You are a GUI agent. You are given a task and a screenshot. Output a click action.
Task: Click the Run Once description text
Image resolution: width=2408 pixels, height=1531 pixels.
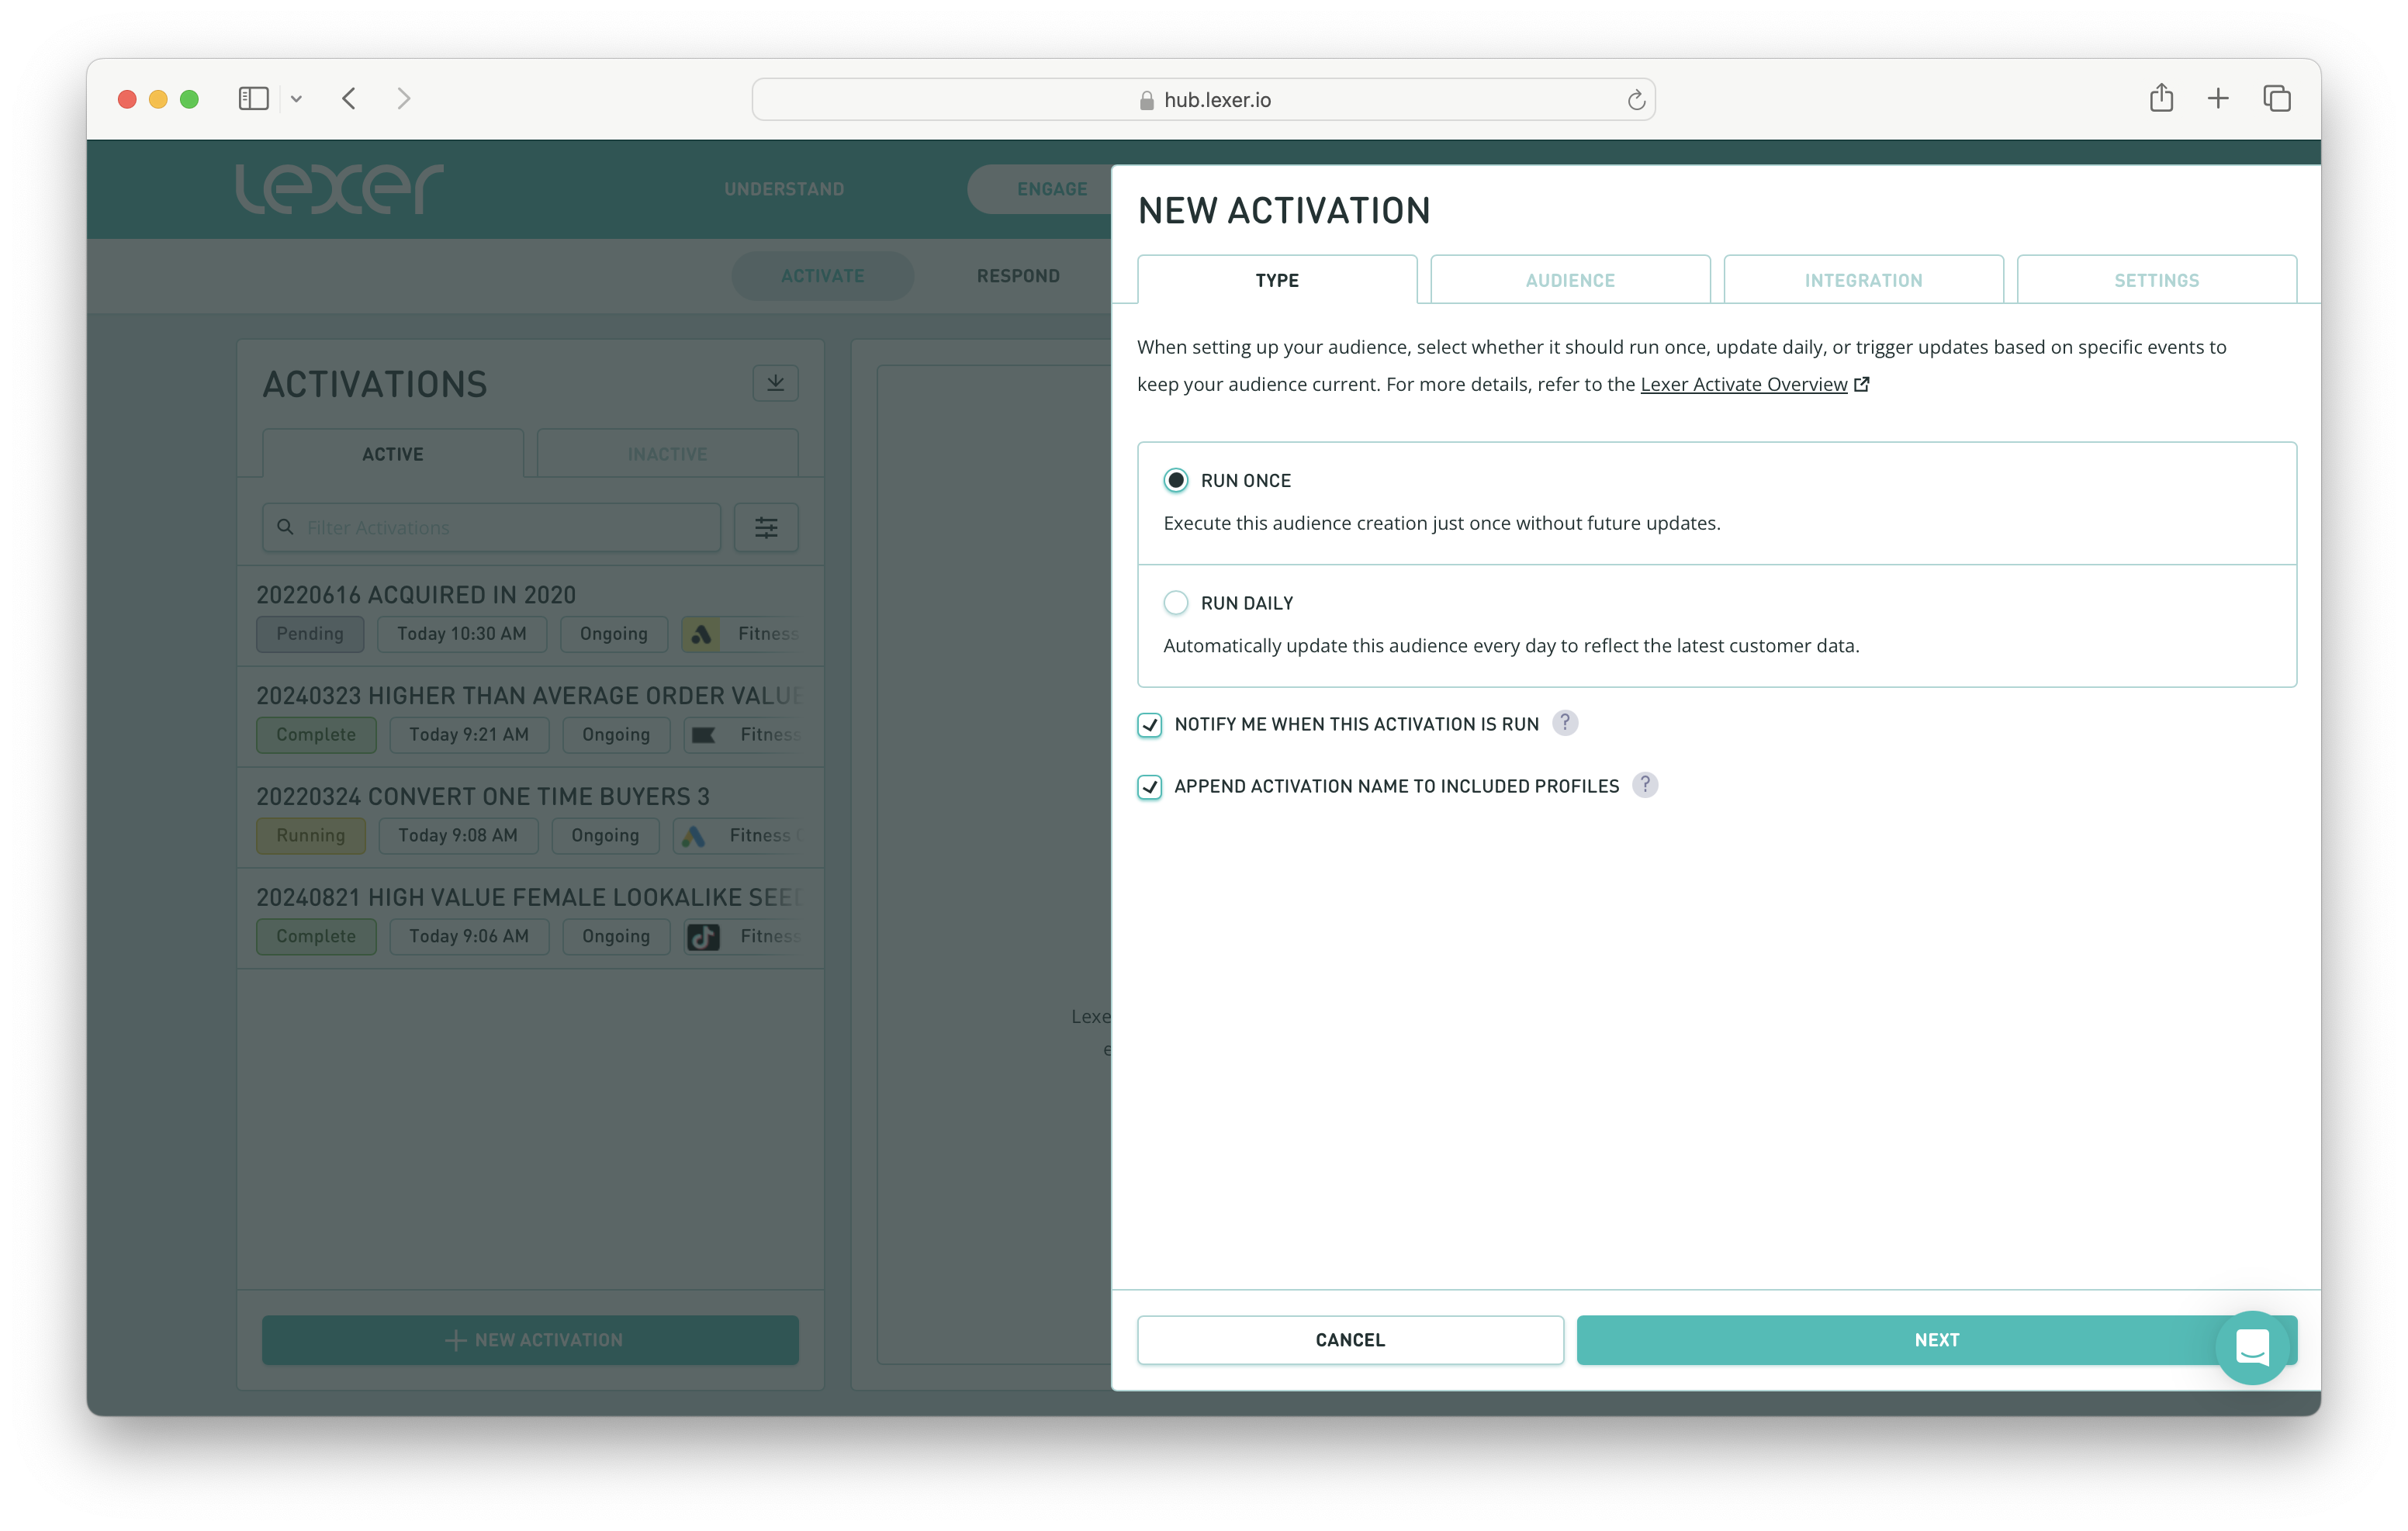click(x=1441, y=523)
